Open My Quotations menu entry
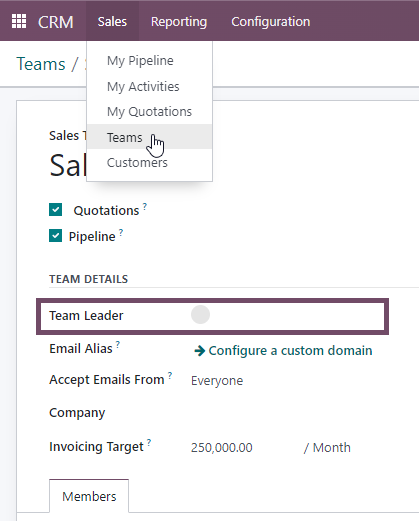Screen dimensions: 419x521 (x=149, y=112)
